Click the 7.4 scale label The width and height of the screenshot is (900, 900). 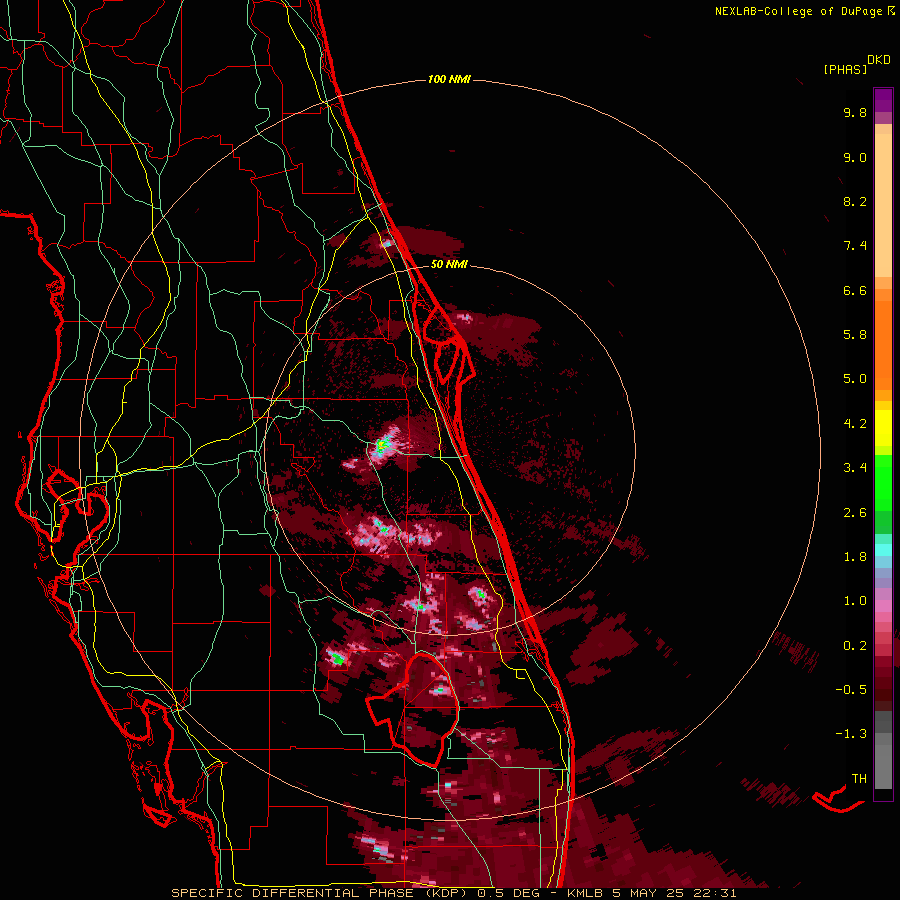[855, 246]
